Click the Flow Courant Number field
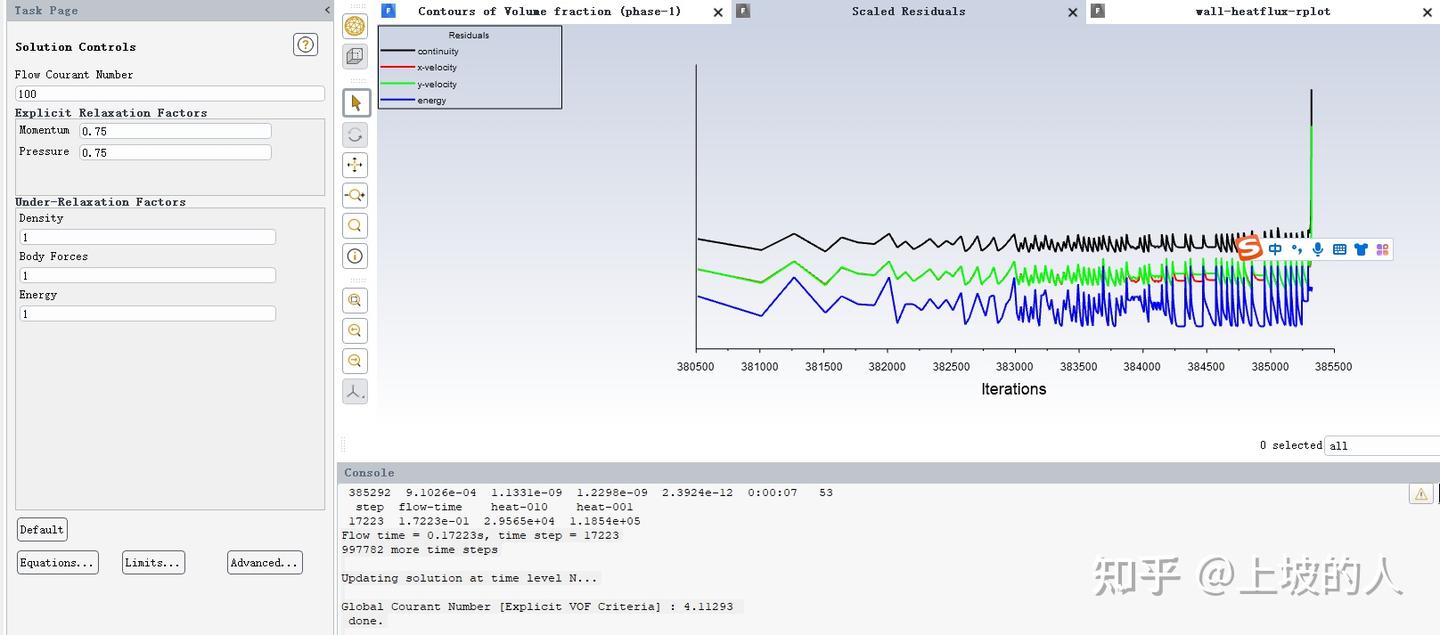The width and height of the screenshot is (1440, 635). coord(170,93)
